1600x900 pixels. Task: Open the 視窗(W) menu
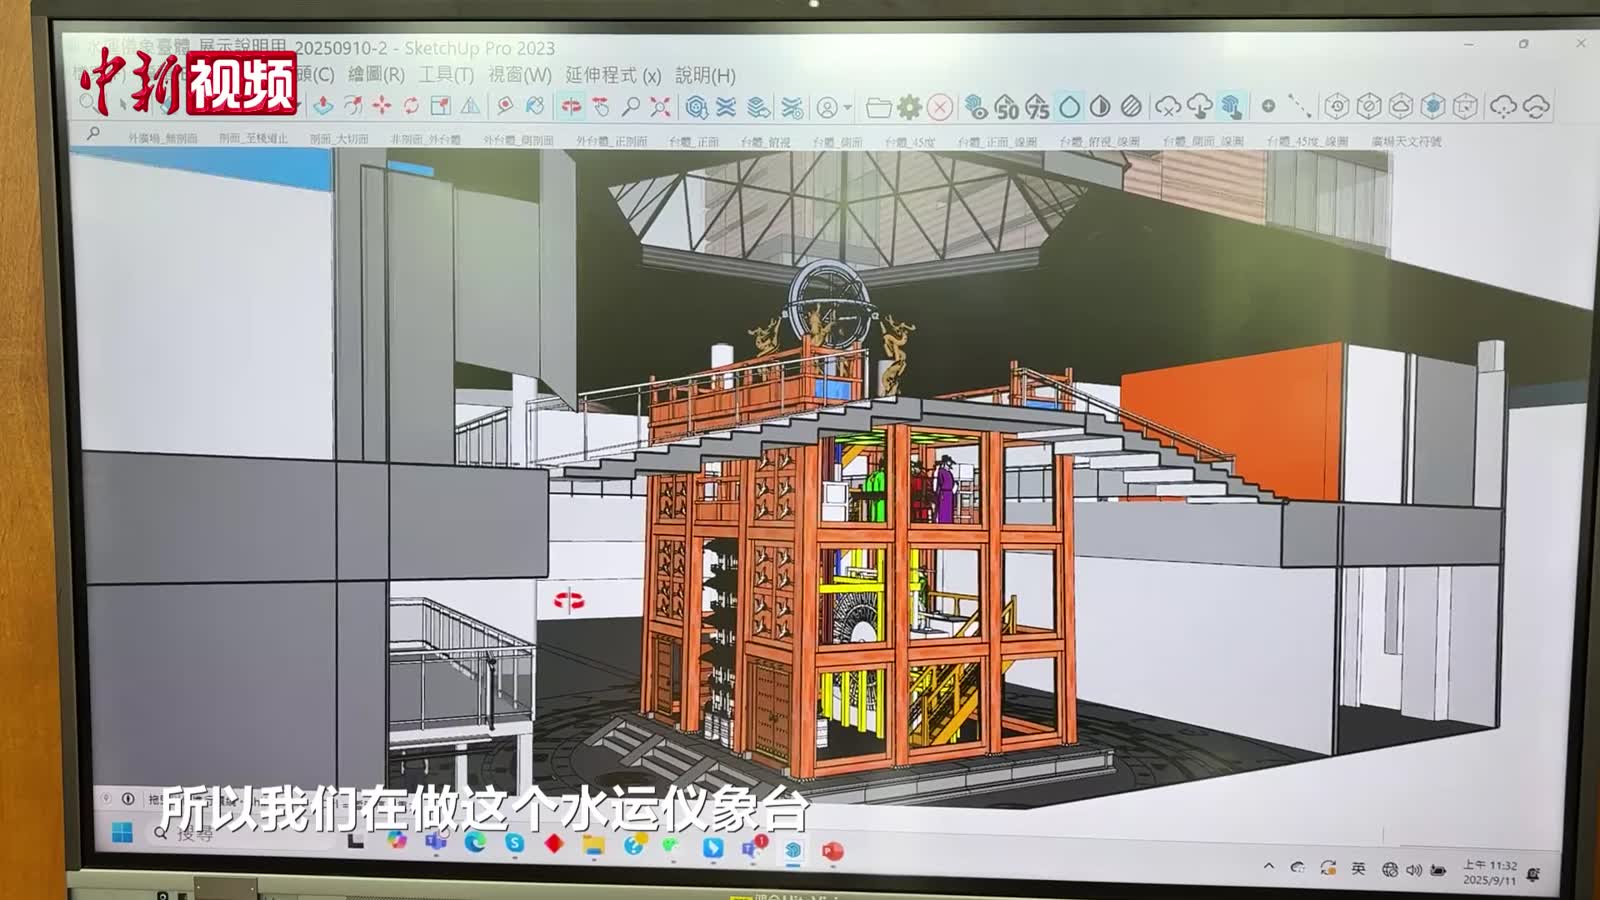coord(519,75)
